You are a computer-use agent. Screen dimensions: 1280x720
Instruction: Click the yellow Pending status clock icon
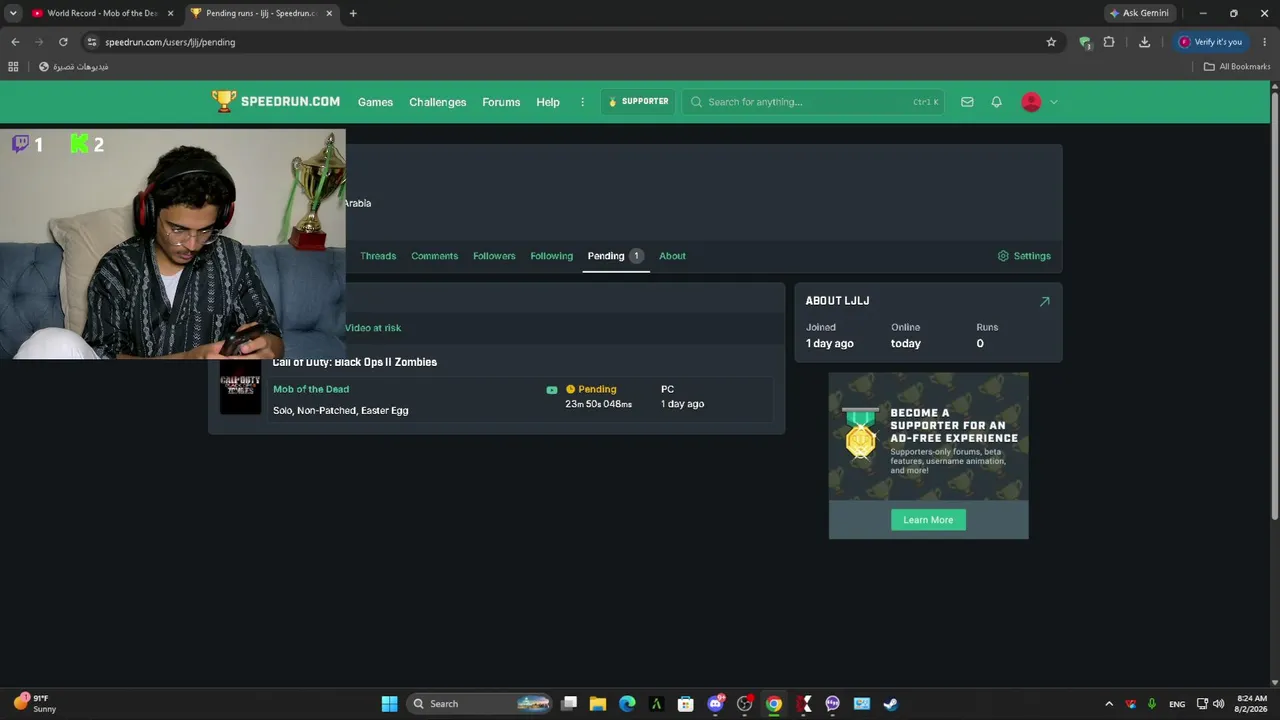pyautogui.click(x=571, y=389)
